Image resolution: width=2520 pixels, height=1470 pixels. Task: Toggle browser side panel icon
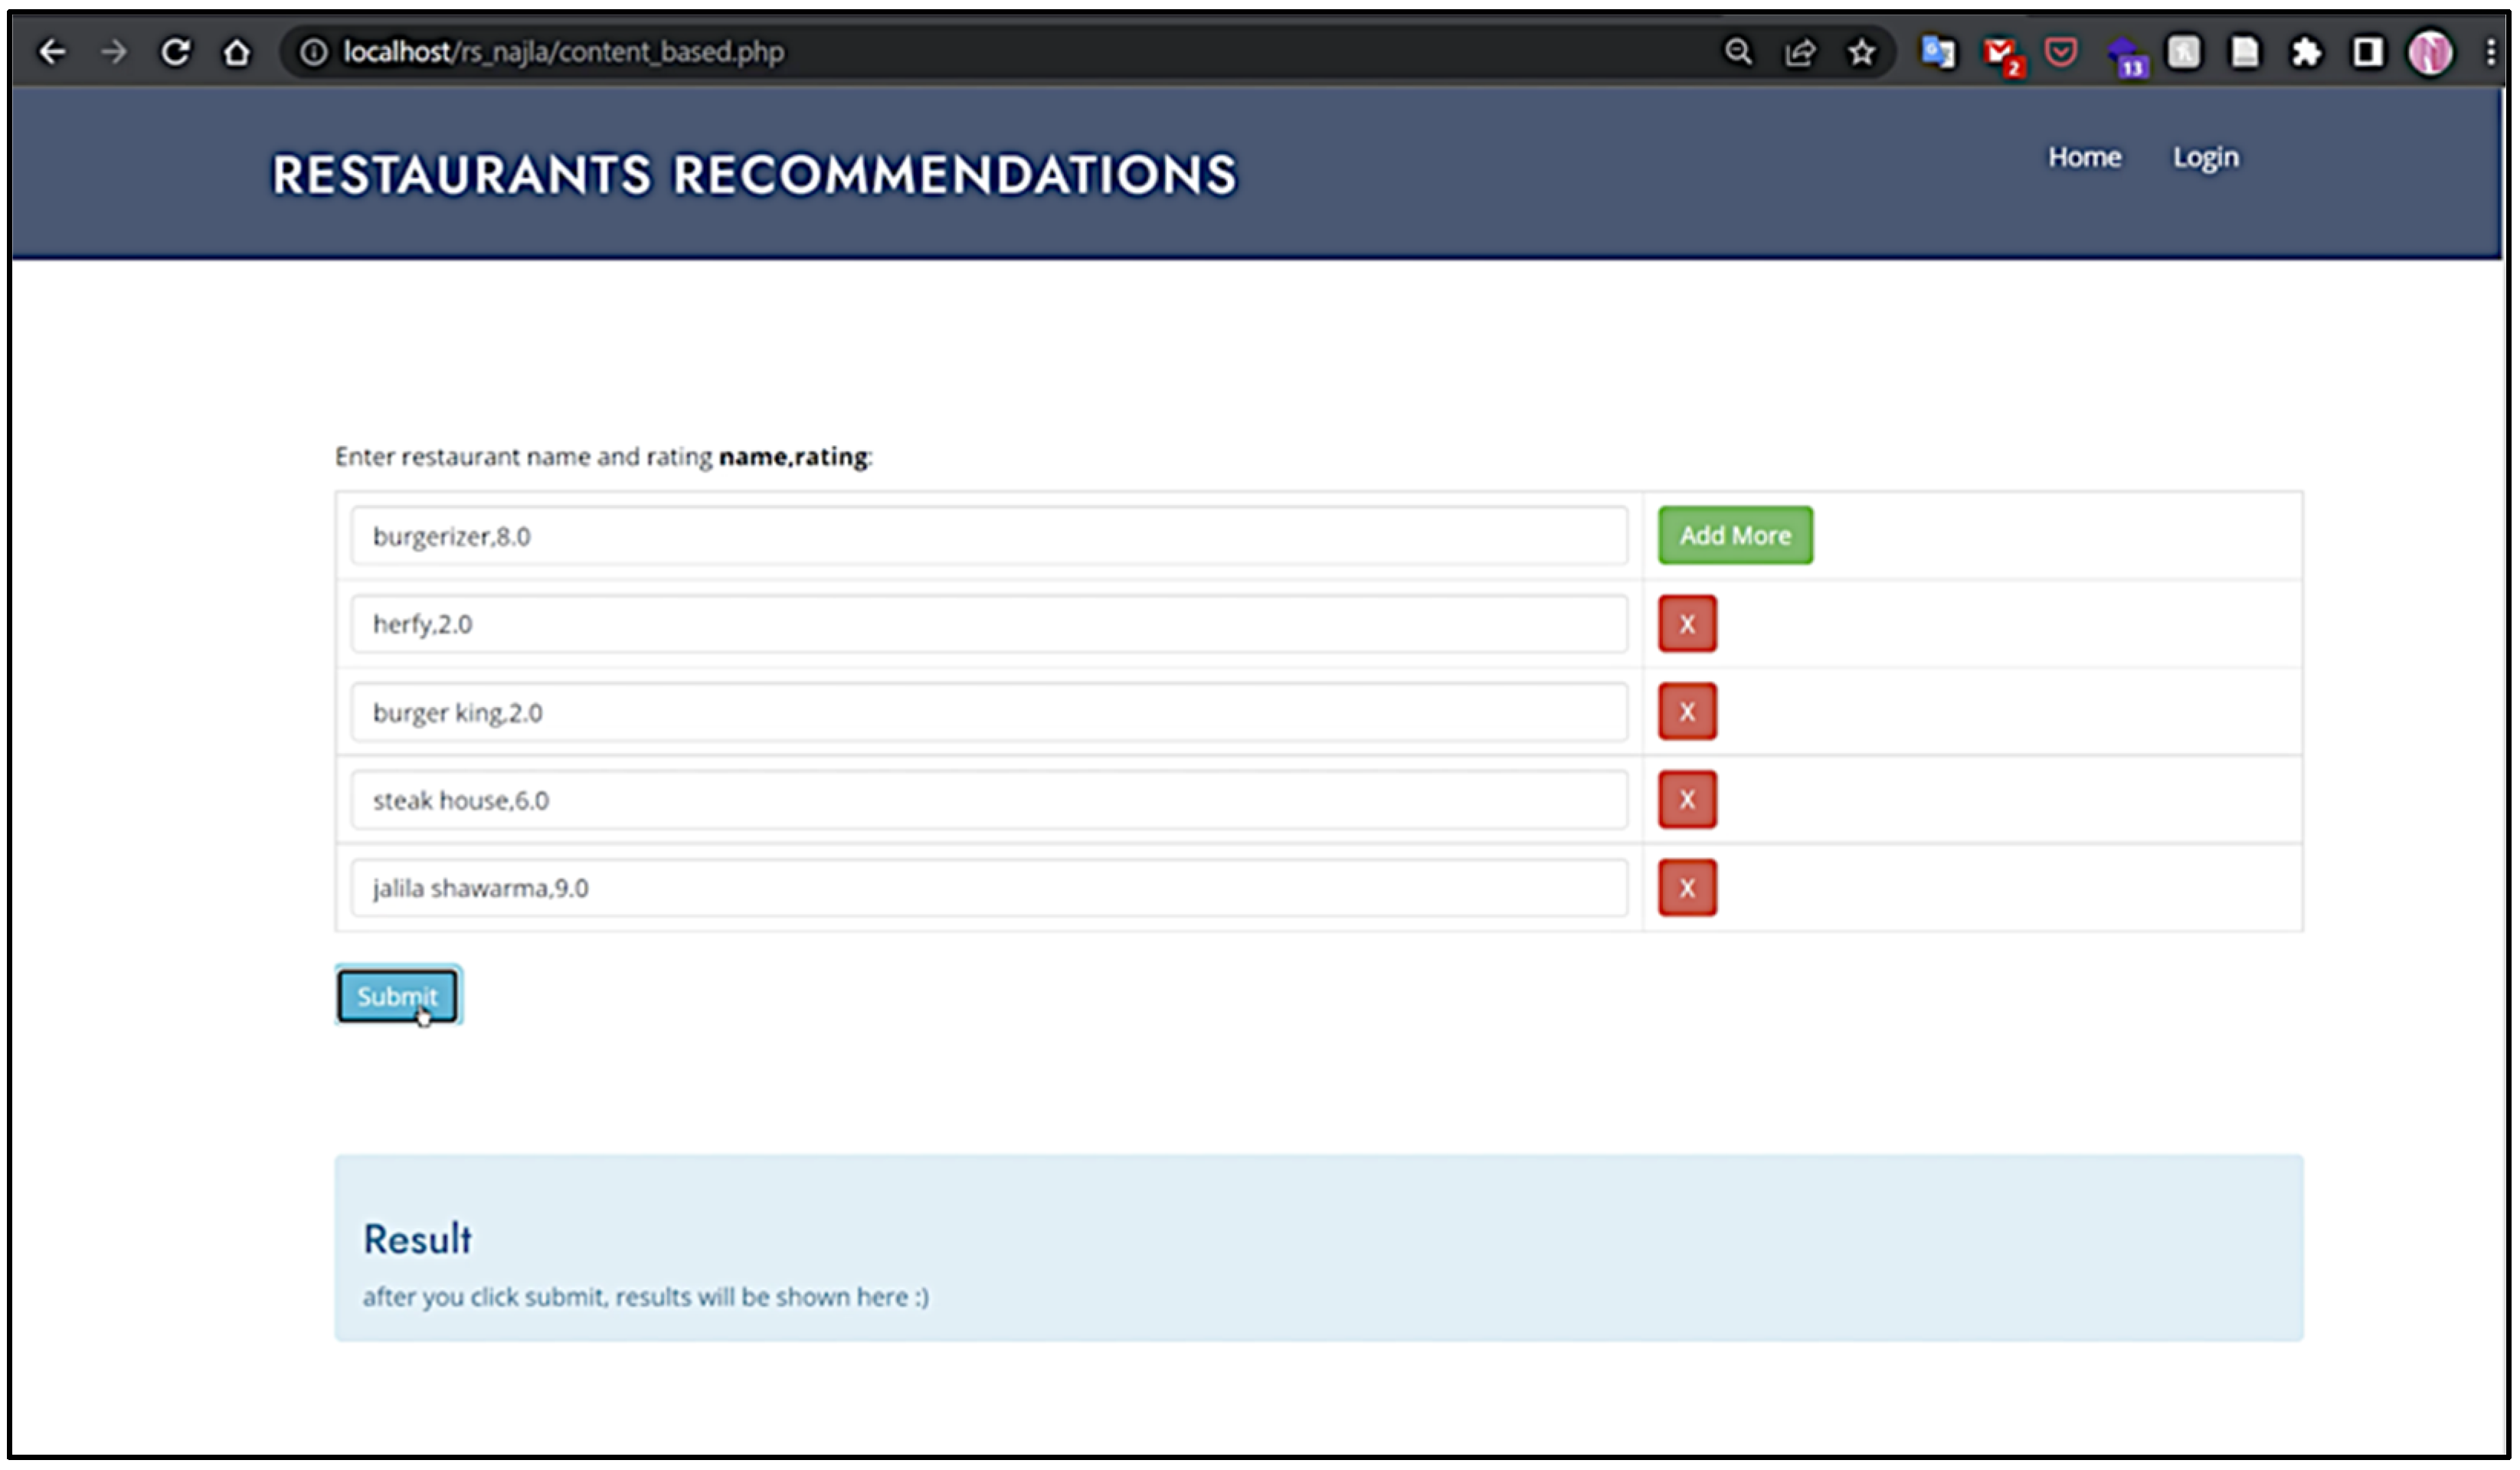pyautogui.click(x=2367, y=52)
